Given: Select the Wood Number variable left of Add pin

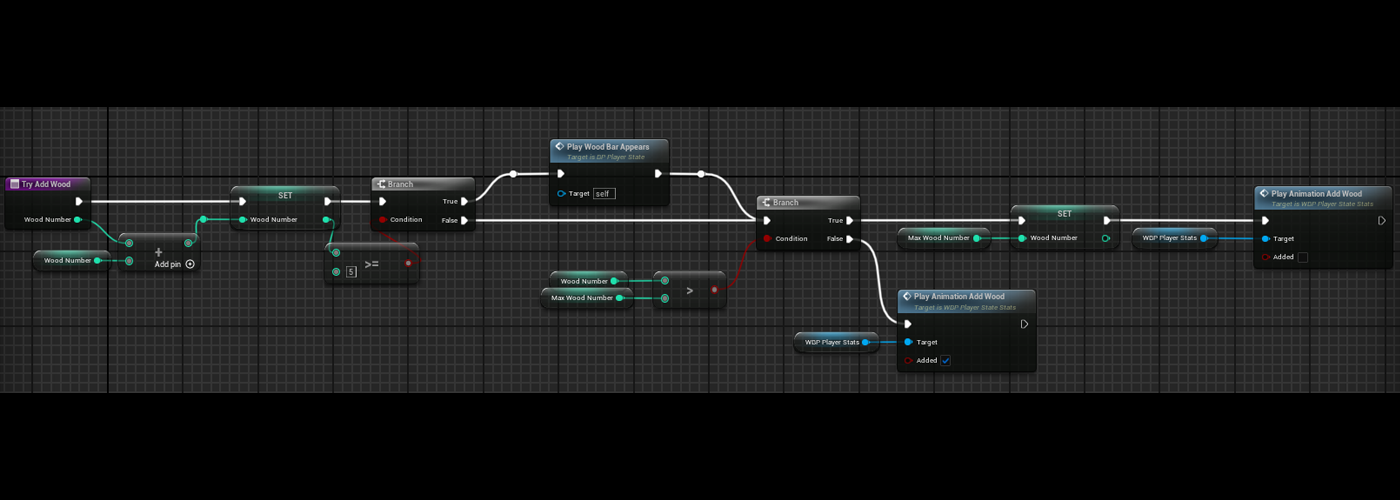Looking at the screenshot, I should pos(66,260).
